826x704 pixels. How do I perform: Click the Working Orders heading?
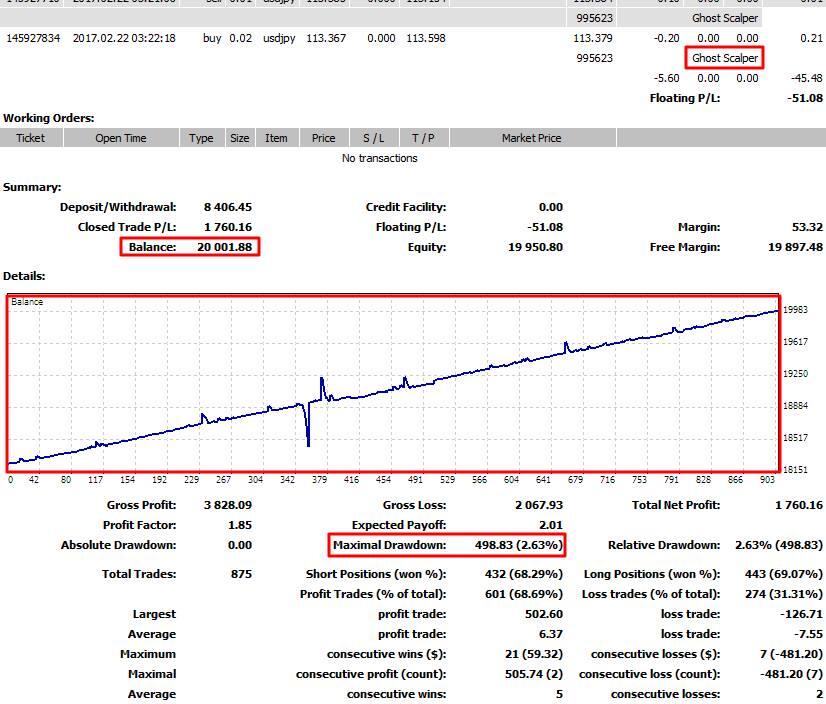tap(48, 118)
